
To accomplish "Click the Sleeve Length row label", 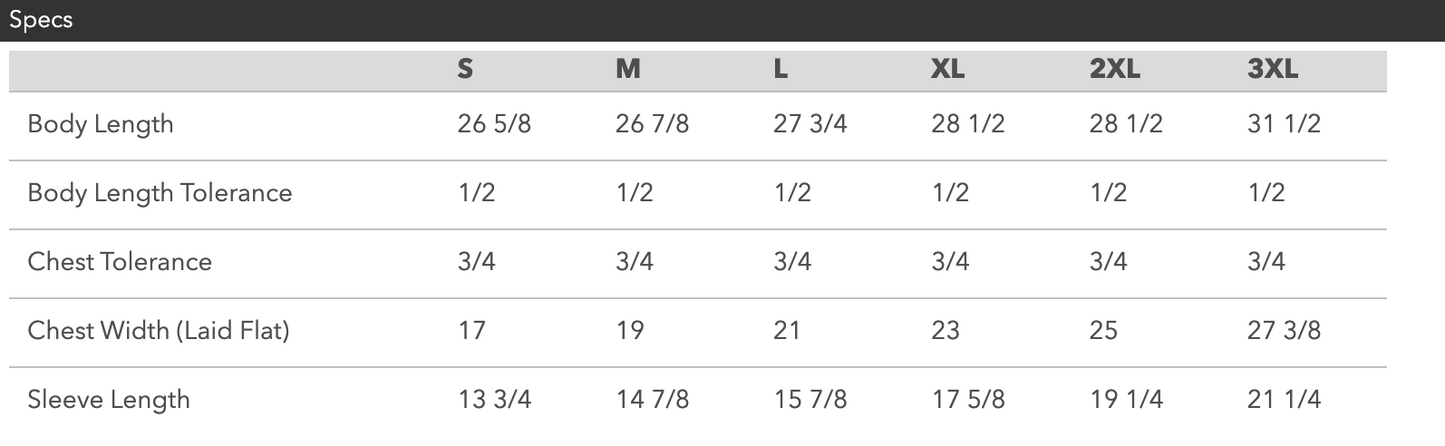I will 108,400.
